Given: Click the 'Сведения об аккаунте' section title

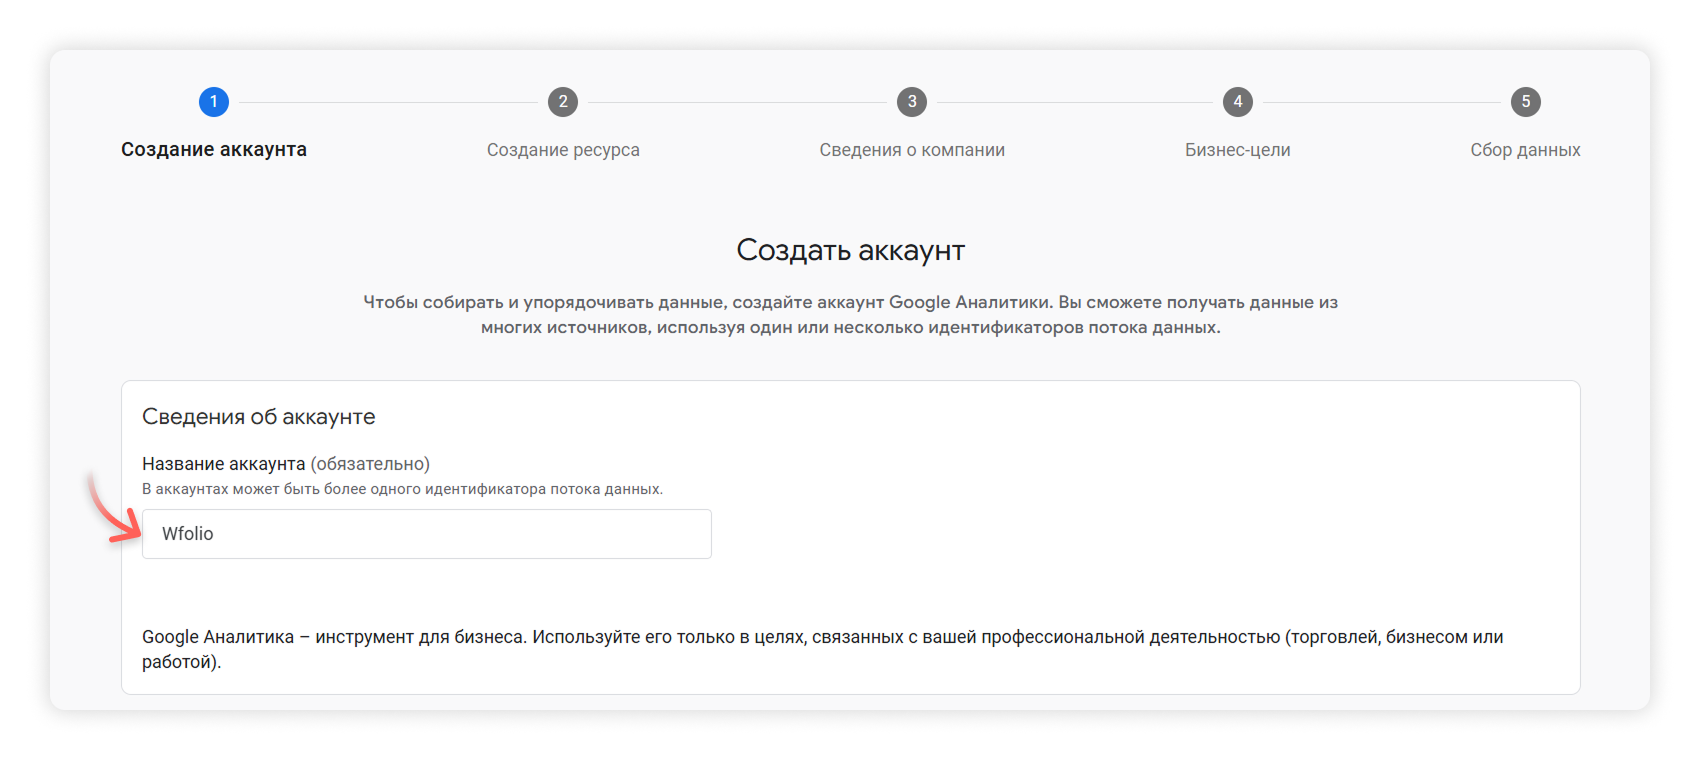Looking at the screenshot, I should point(259,417).
